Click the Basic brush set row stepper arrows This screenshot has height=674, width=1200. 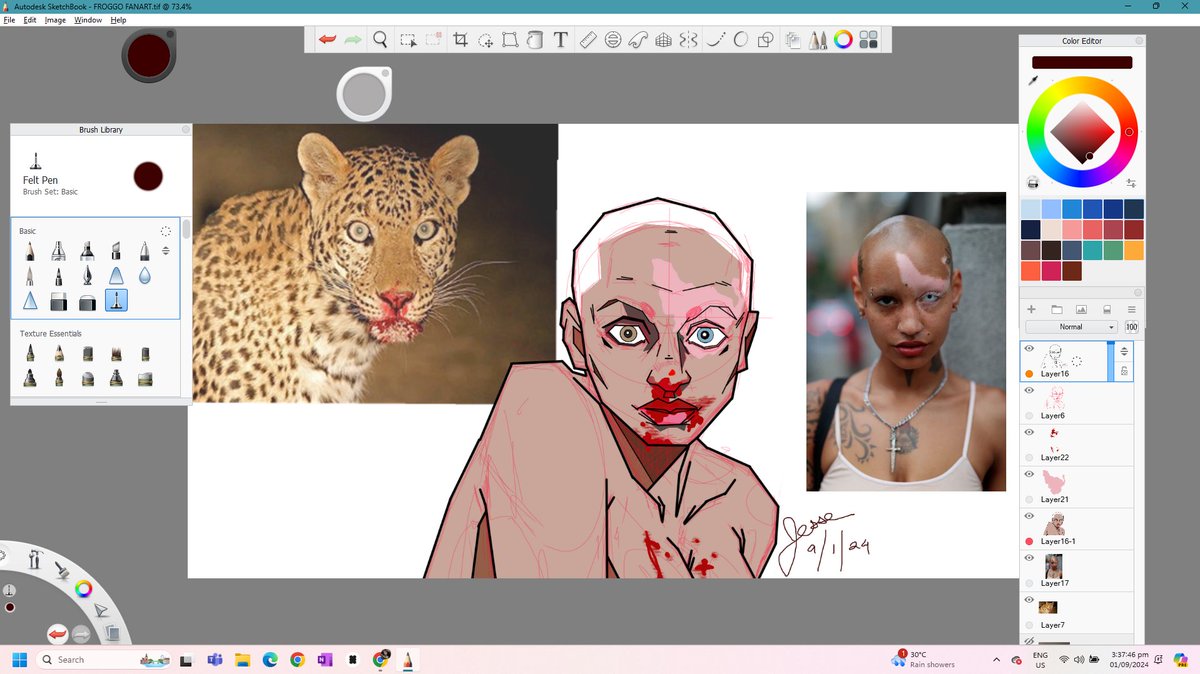(166, 250)
